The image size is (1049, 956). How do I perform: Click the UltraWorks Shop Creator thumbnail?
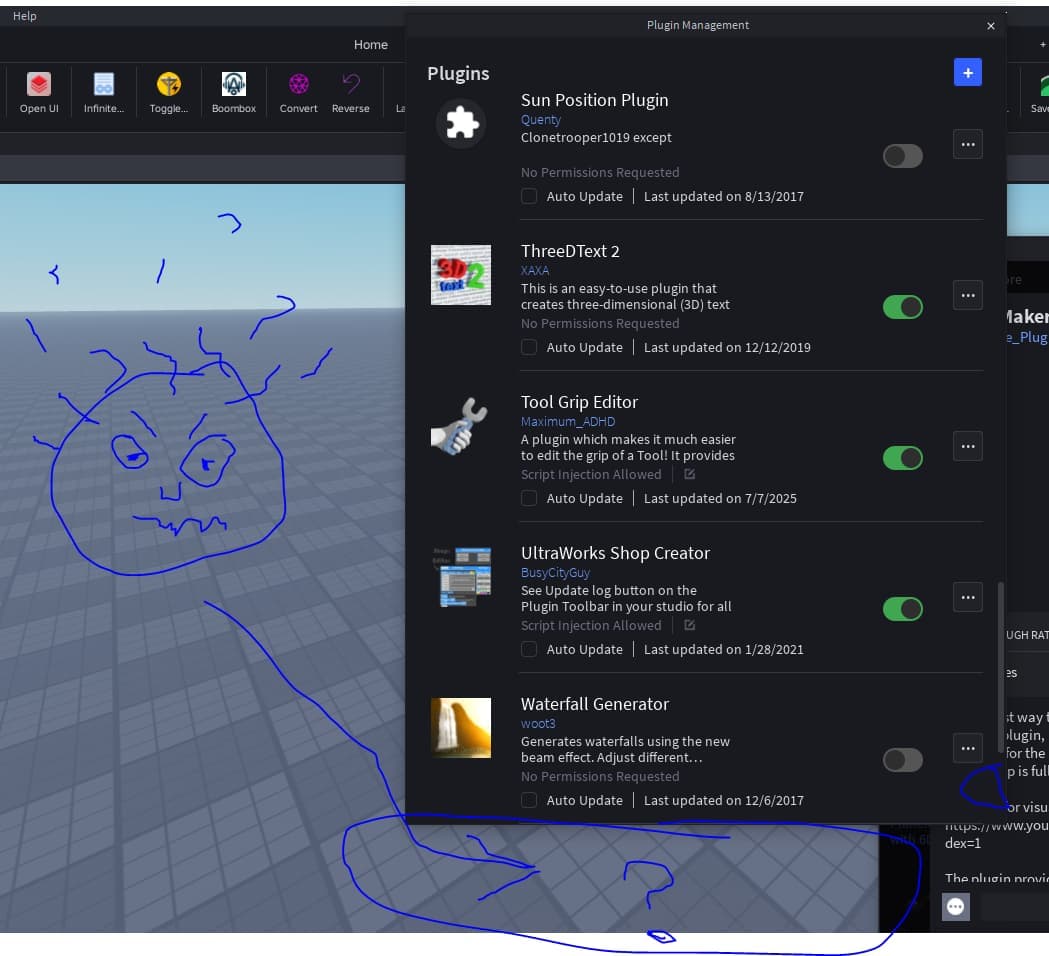point(461,577)
